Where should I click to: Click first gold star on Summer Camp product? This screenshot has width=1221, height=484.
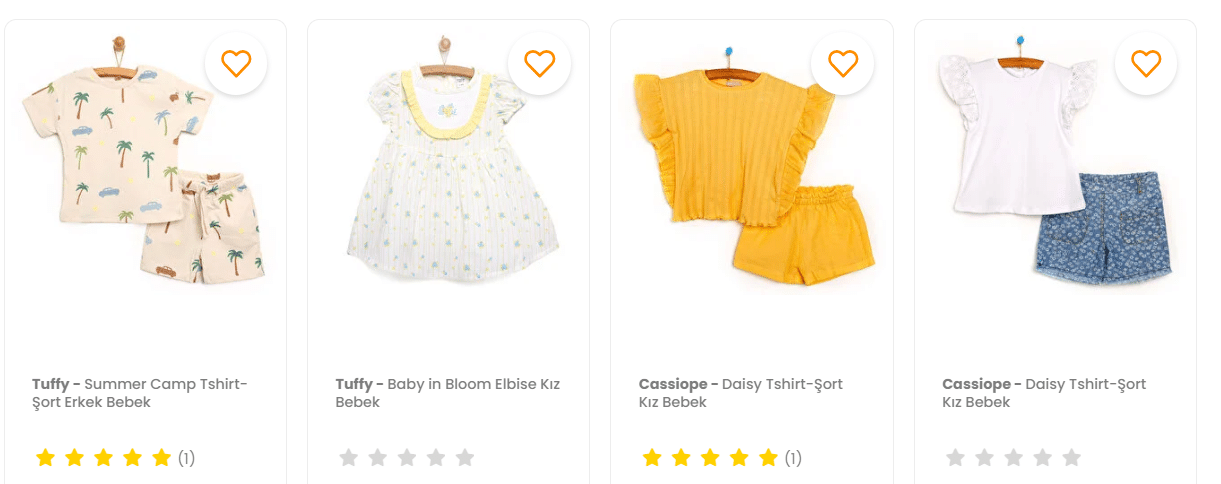(45, 458)
